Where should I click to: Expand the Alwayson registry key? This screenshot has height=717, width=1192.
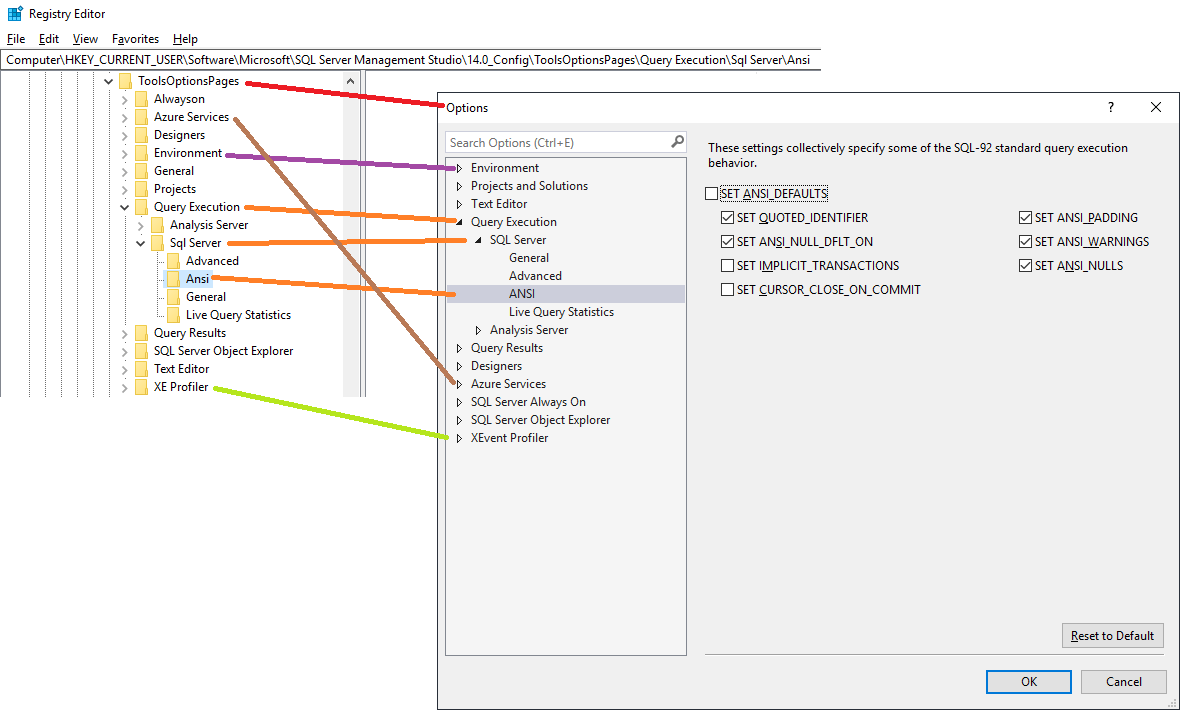click(125, 99)
